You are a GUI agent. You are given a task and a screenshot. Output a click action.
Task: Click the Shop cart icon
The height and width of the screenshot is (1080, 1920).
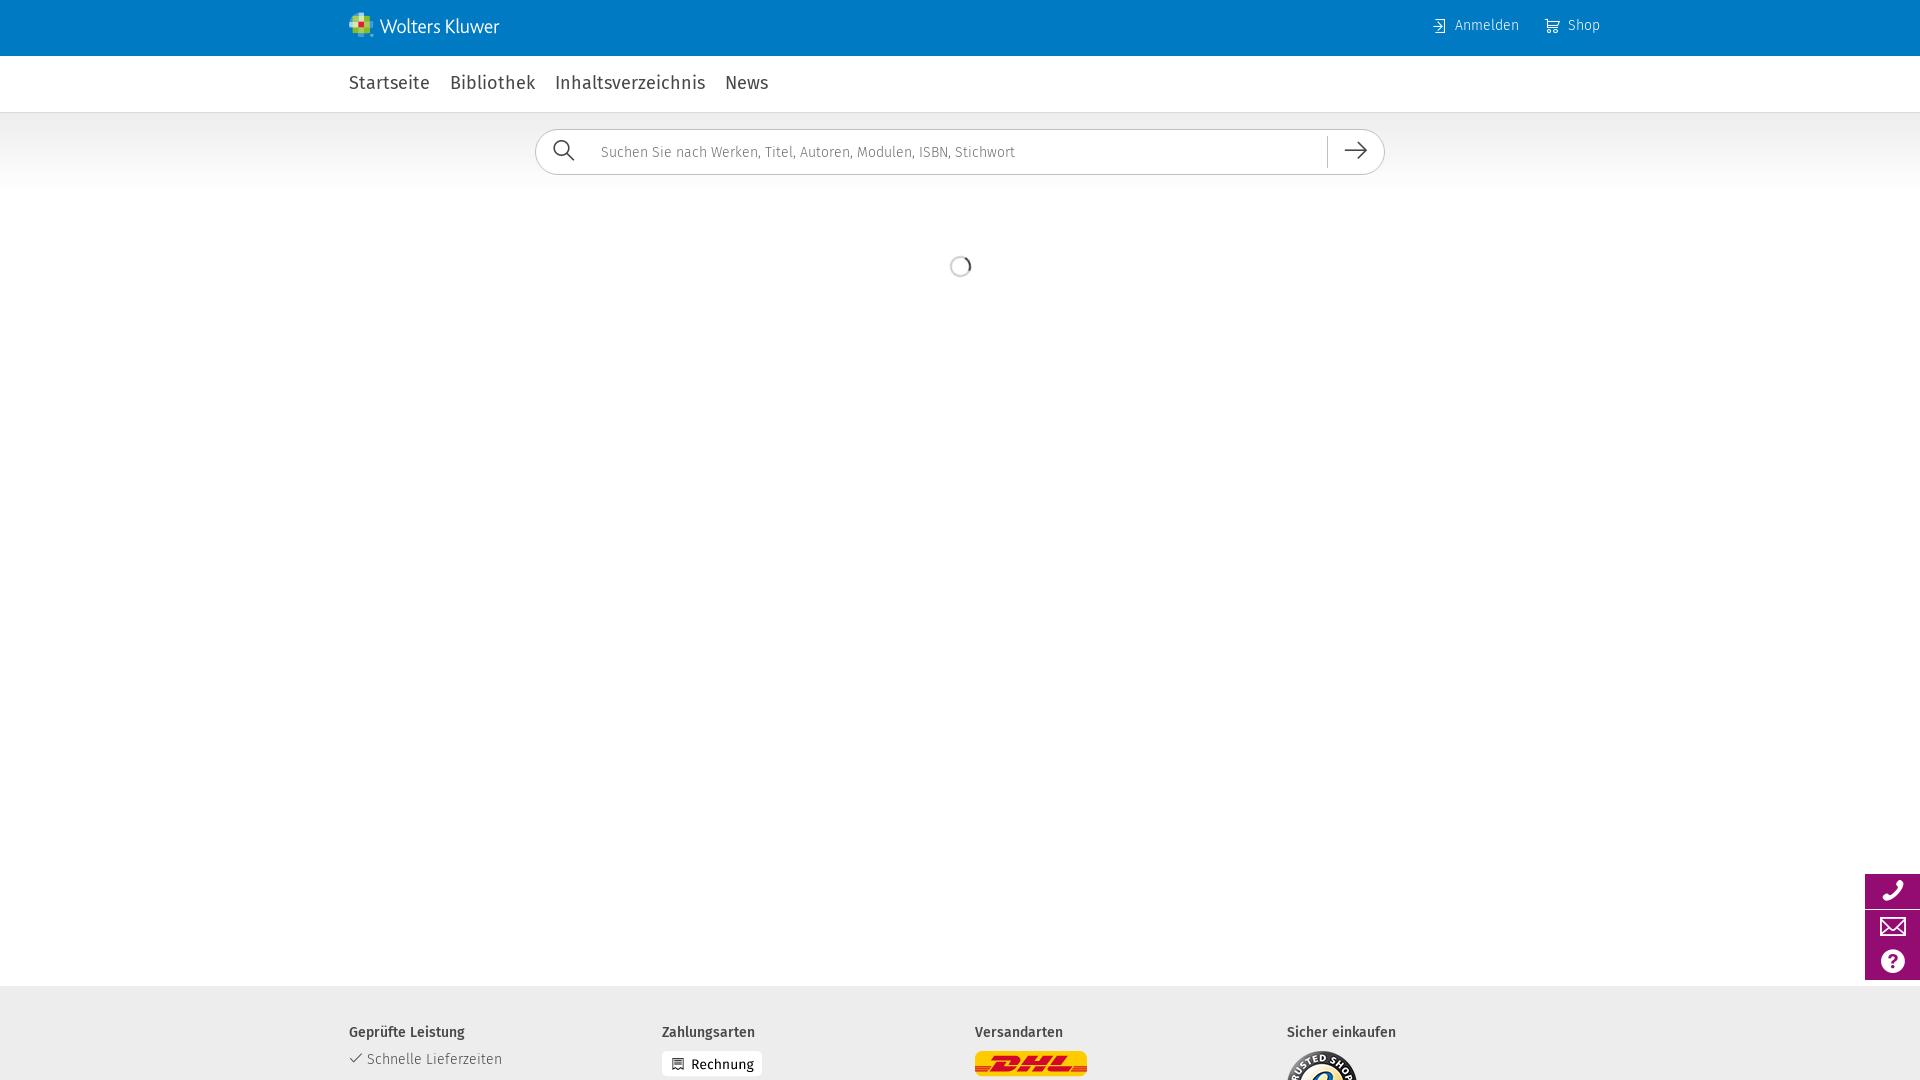pos(1552,25)
